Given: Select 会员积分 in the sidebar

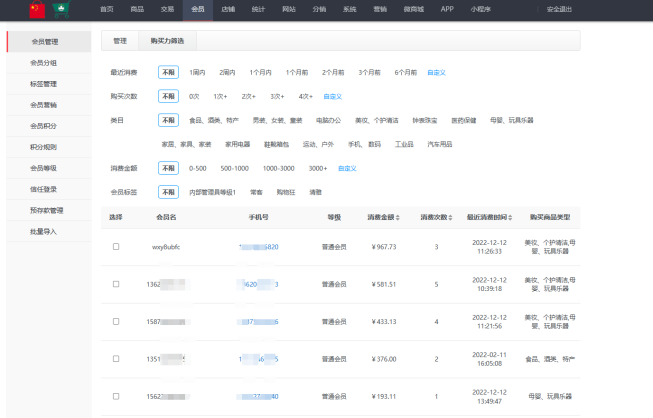Looking at the screenshot, I should (x=49, y=126).
